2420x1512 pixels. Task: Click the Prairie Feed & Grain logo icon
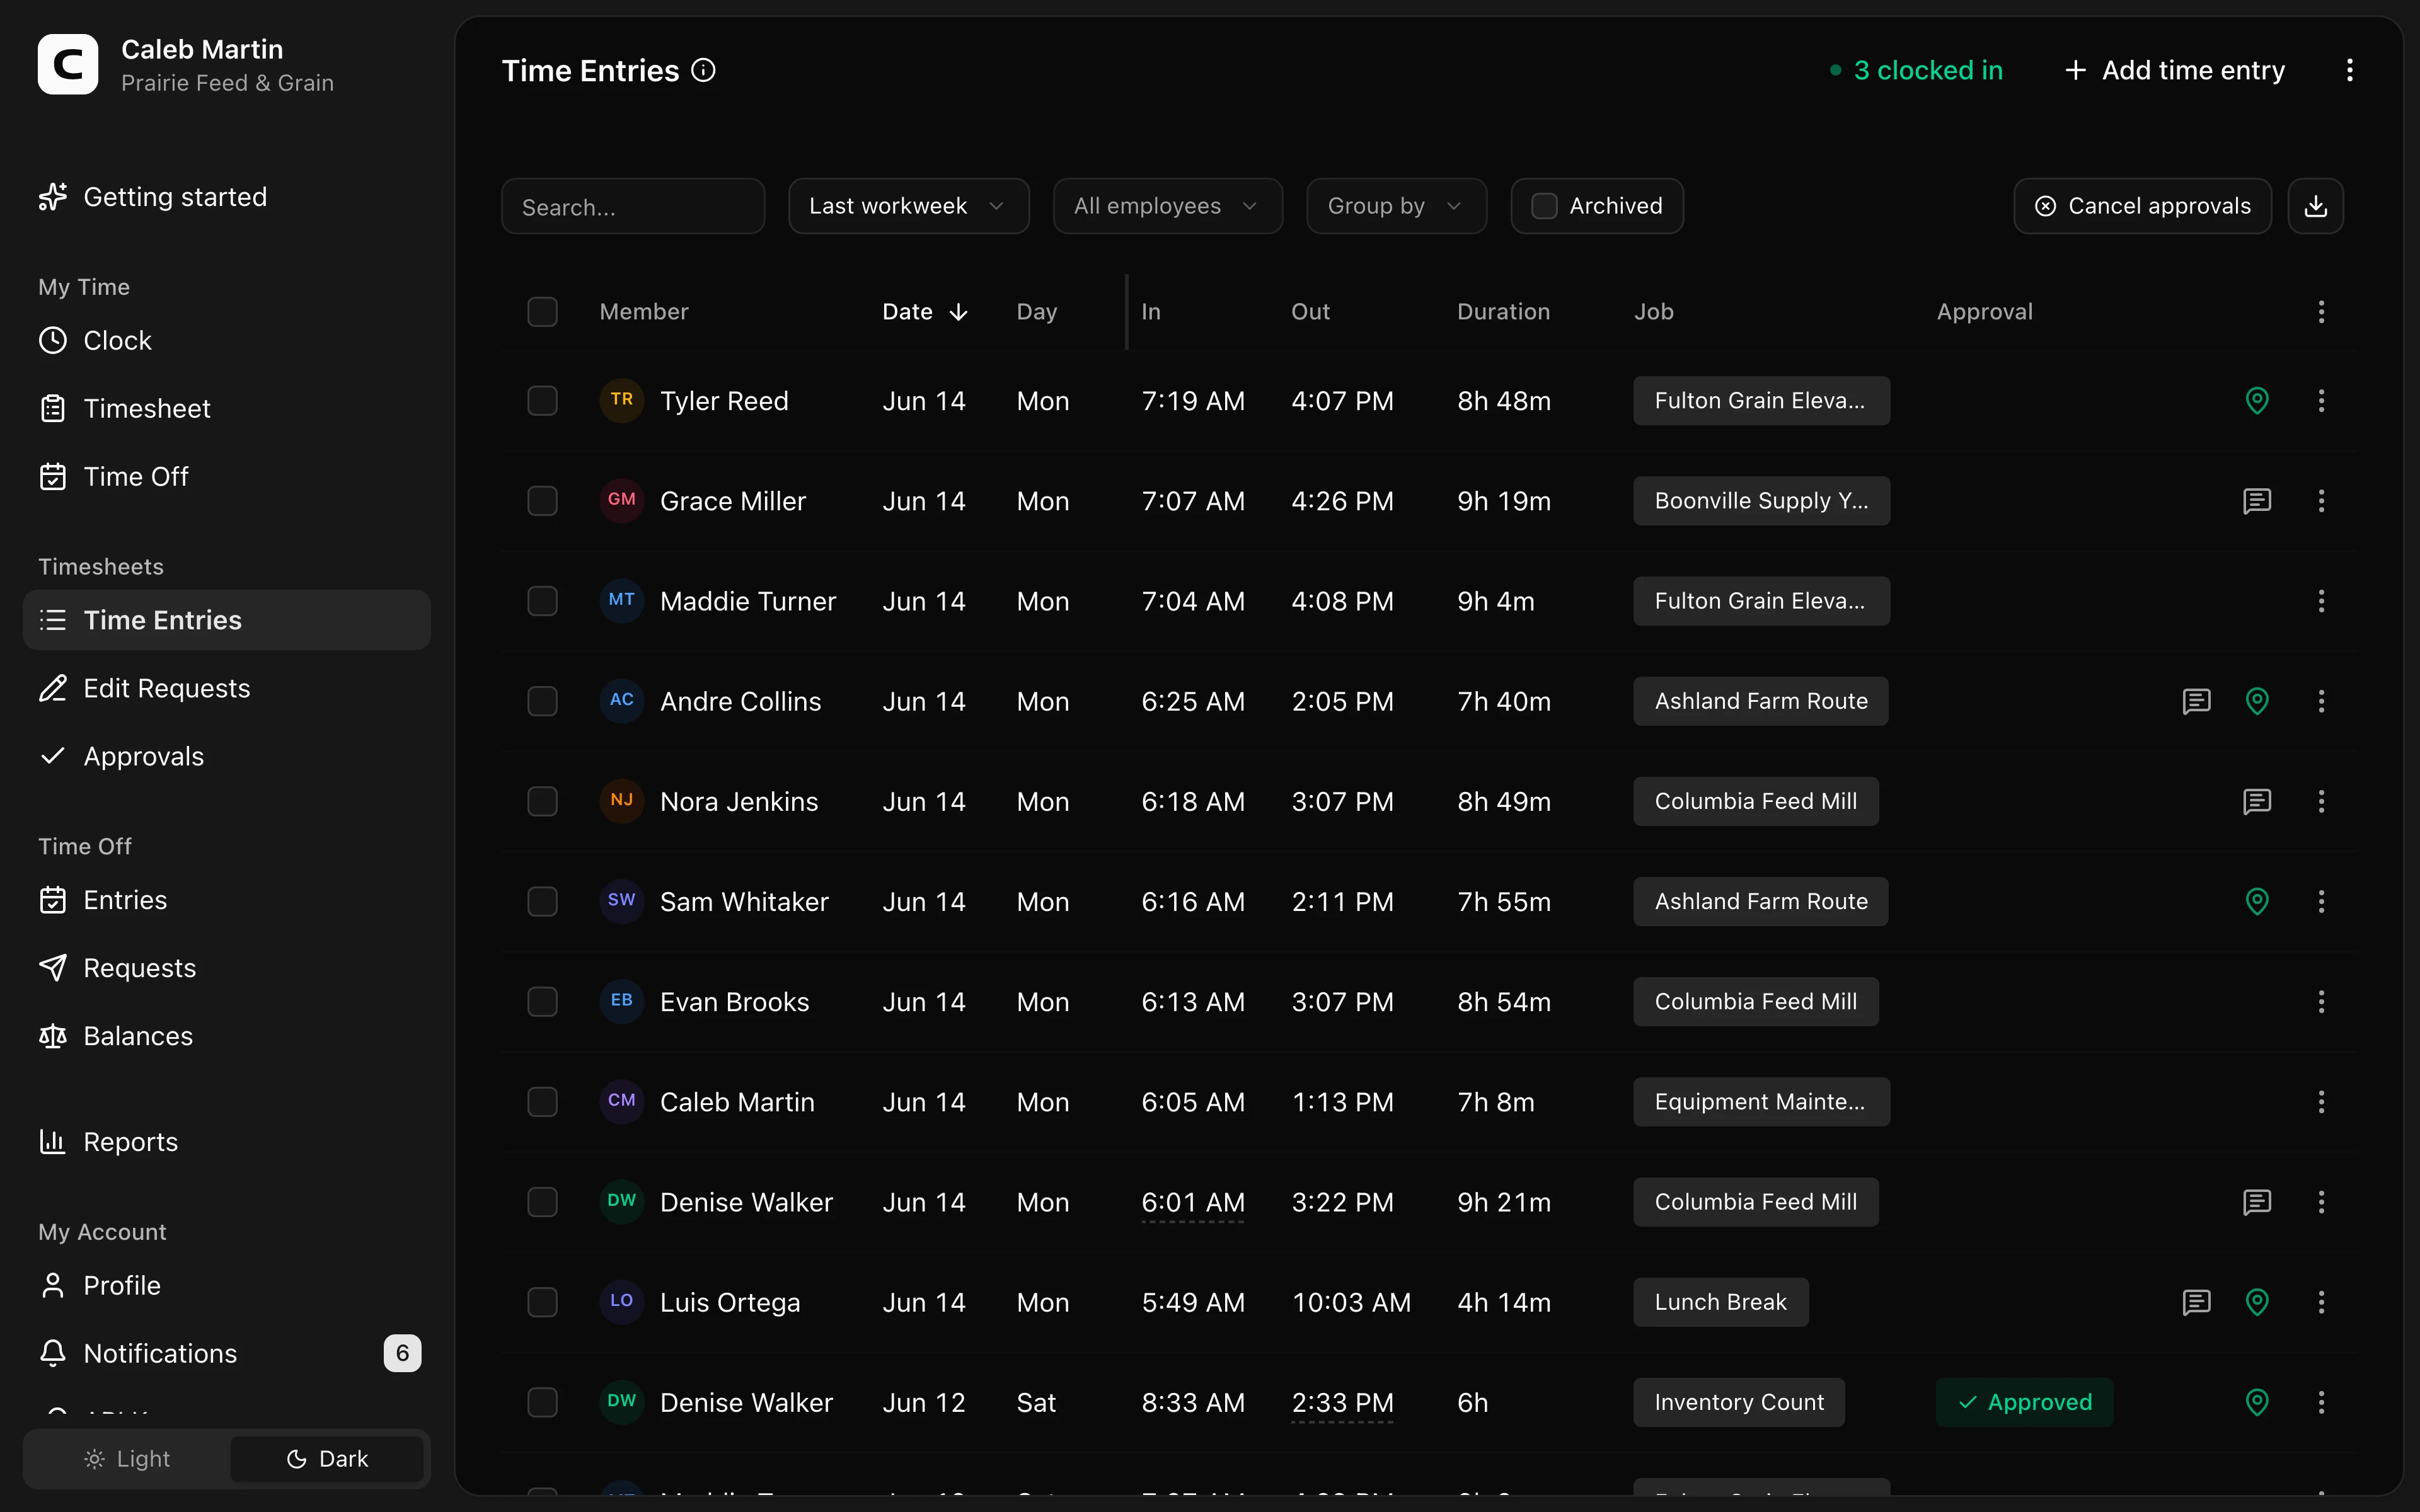[68, 65]
